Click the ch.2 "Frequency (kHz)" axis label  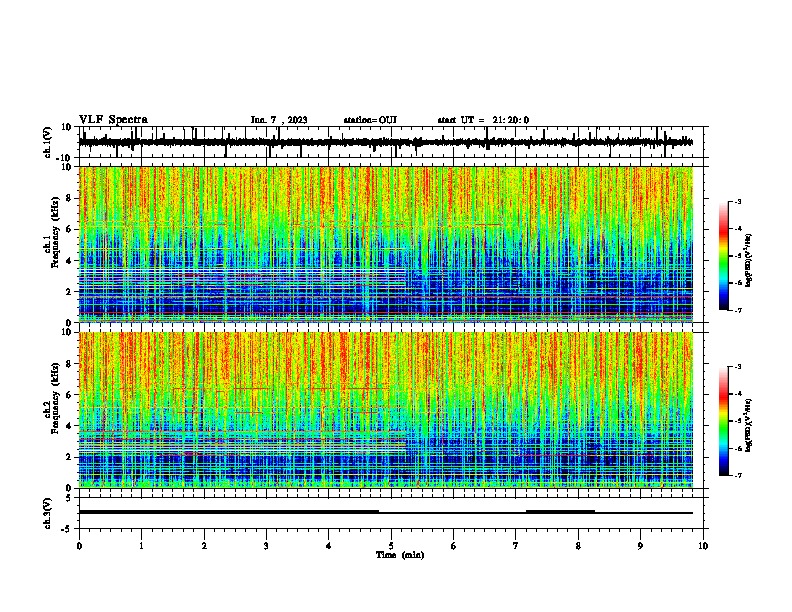point(55,398)
